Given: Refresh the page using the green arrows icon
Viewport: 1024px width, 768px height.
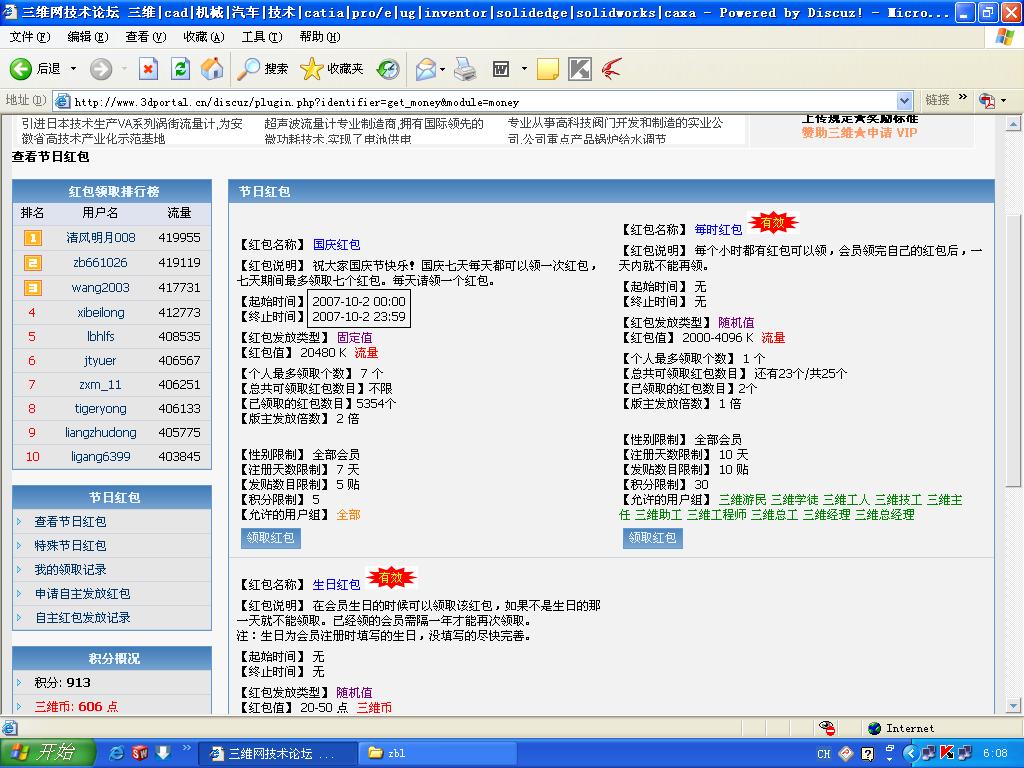Looking at the screenshot, I should point(180,69).
